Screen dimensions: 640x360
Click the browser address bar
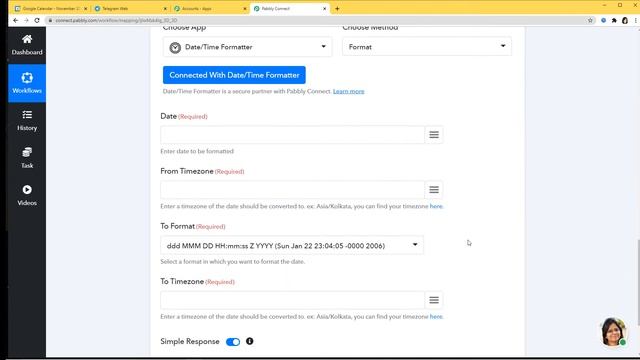[x=318, y=20]
